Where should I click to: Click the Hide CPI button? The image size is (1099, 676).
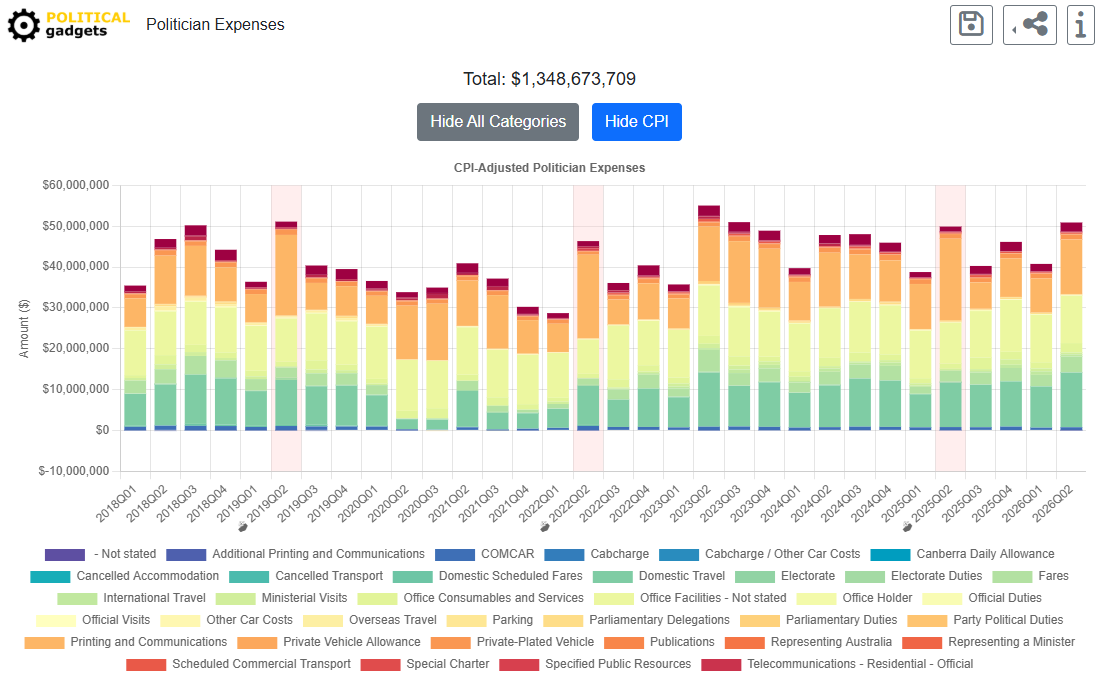636,122
